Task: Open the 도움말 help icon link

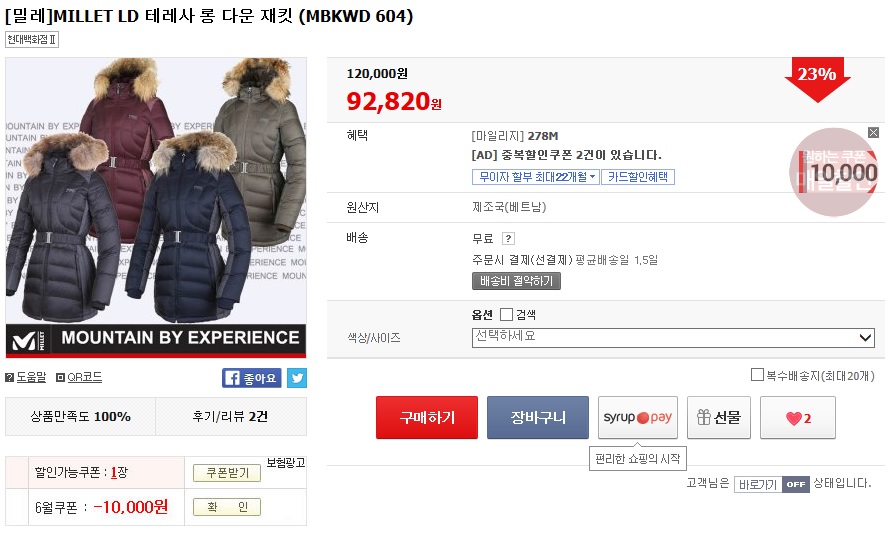Action: [26, 377]
